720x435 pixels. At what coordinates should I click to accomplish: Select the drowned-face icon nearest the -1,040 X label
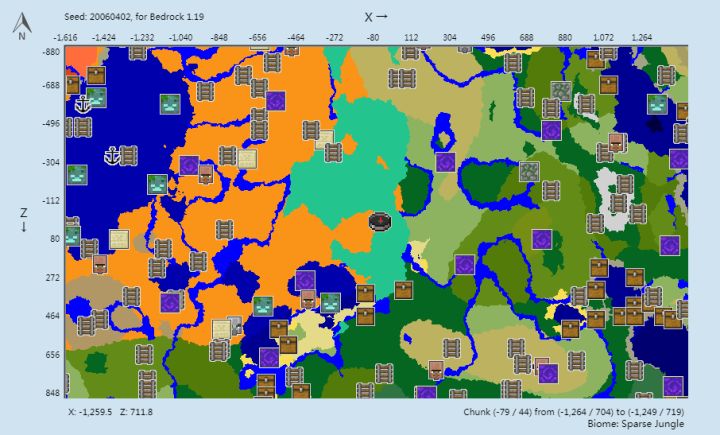[x=170, y=104]
